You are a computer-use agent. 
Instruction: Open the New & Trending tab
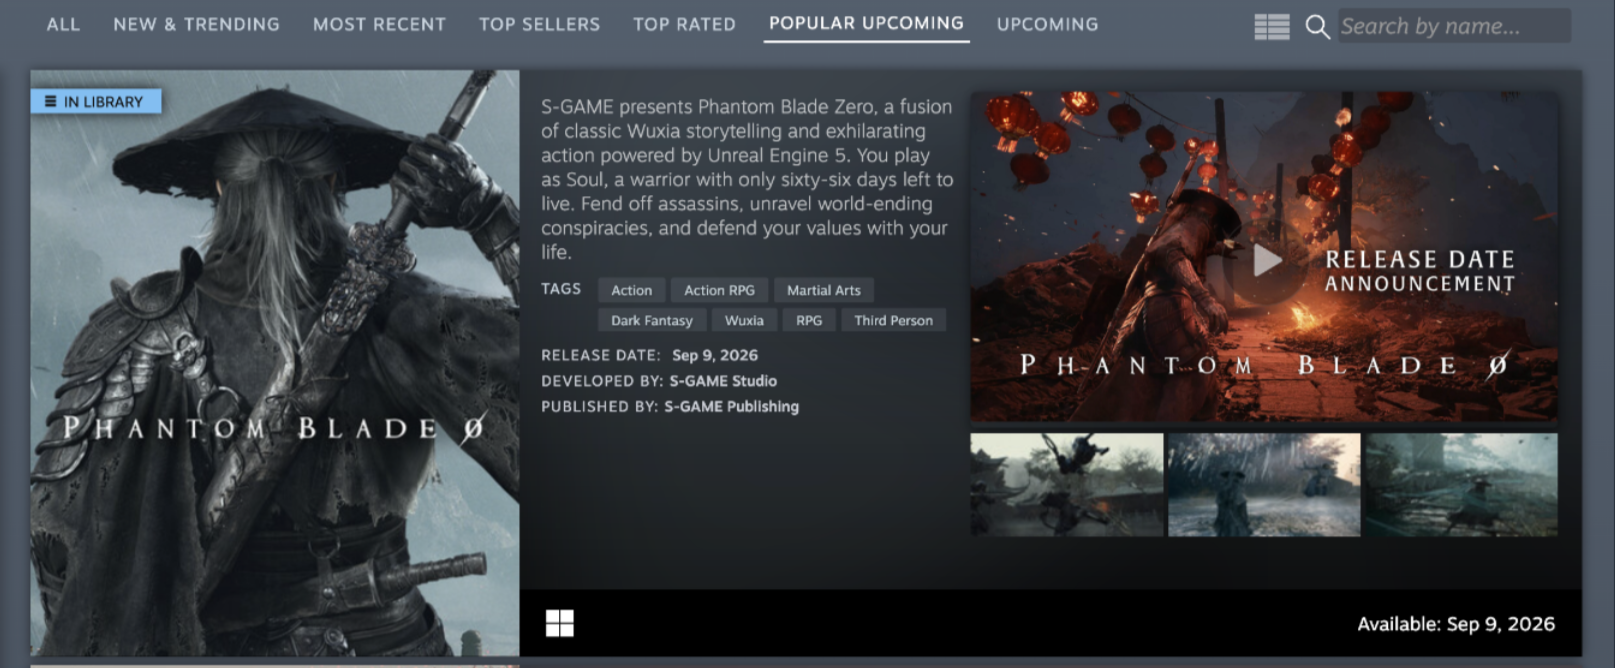(x=196, y=24)
